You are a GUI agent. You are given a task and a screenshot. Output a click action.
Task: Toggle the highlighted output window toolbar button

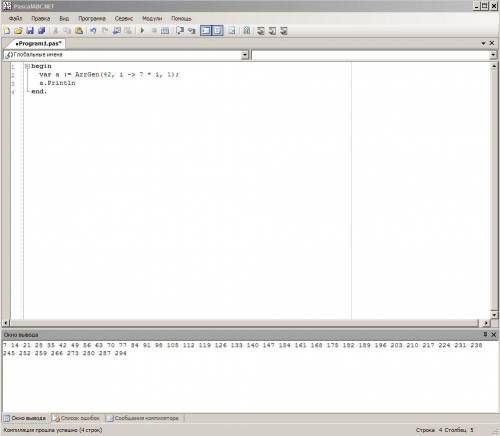[x=206, y=31]
